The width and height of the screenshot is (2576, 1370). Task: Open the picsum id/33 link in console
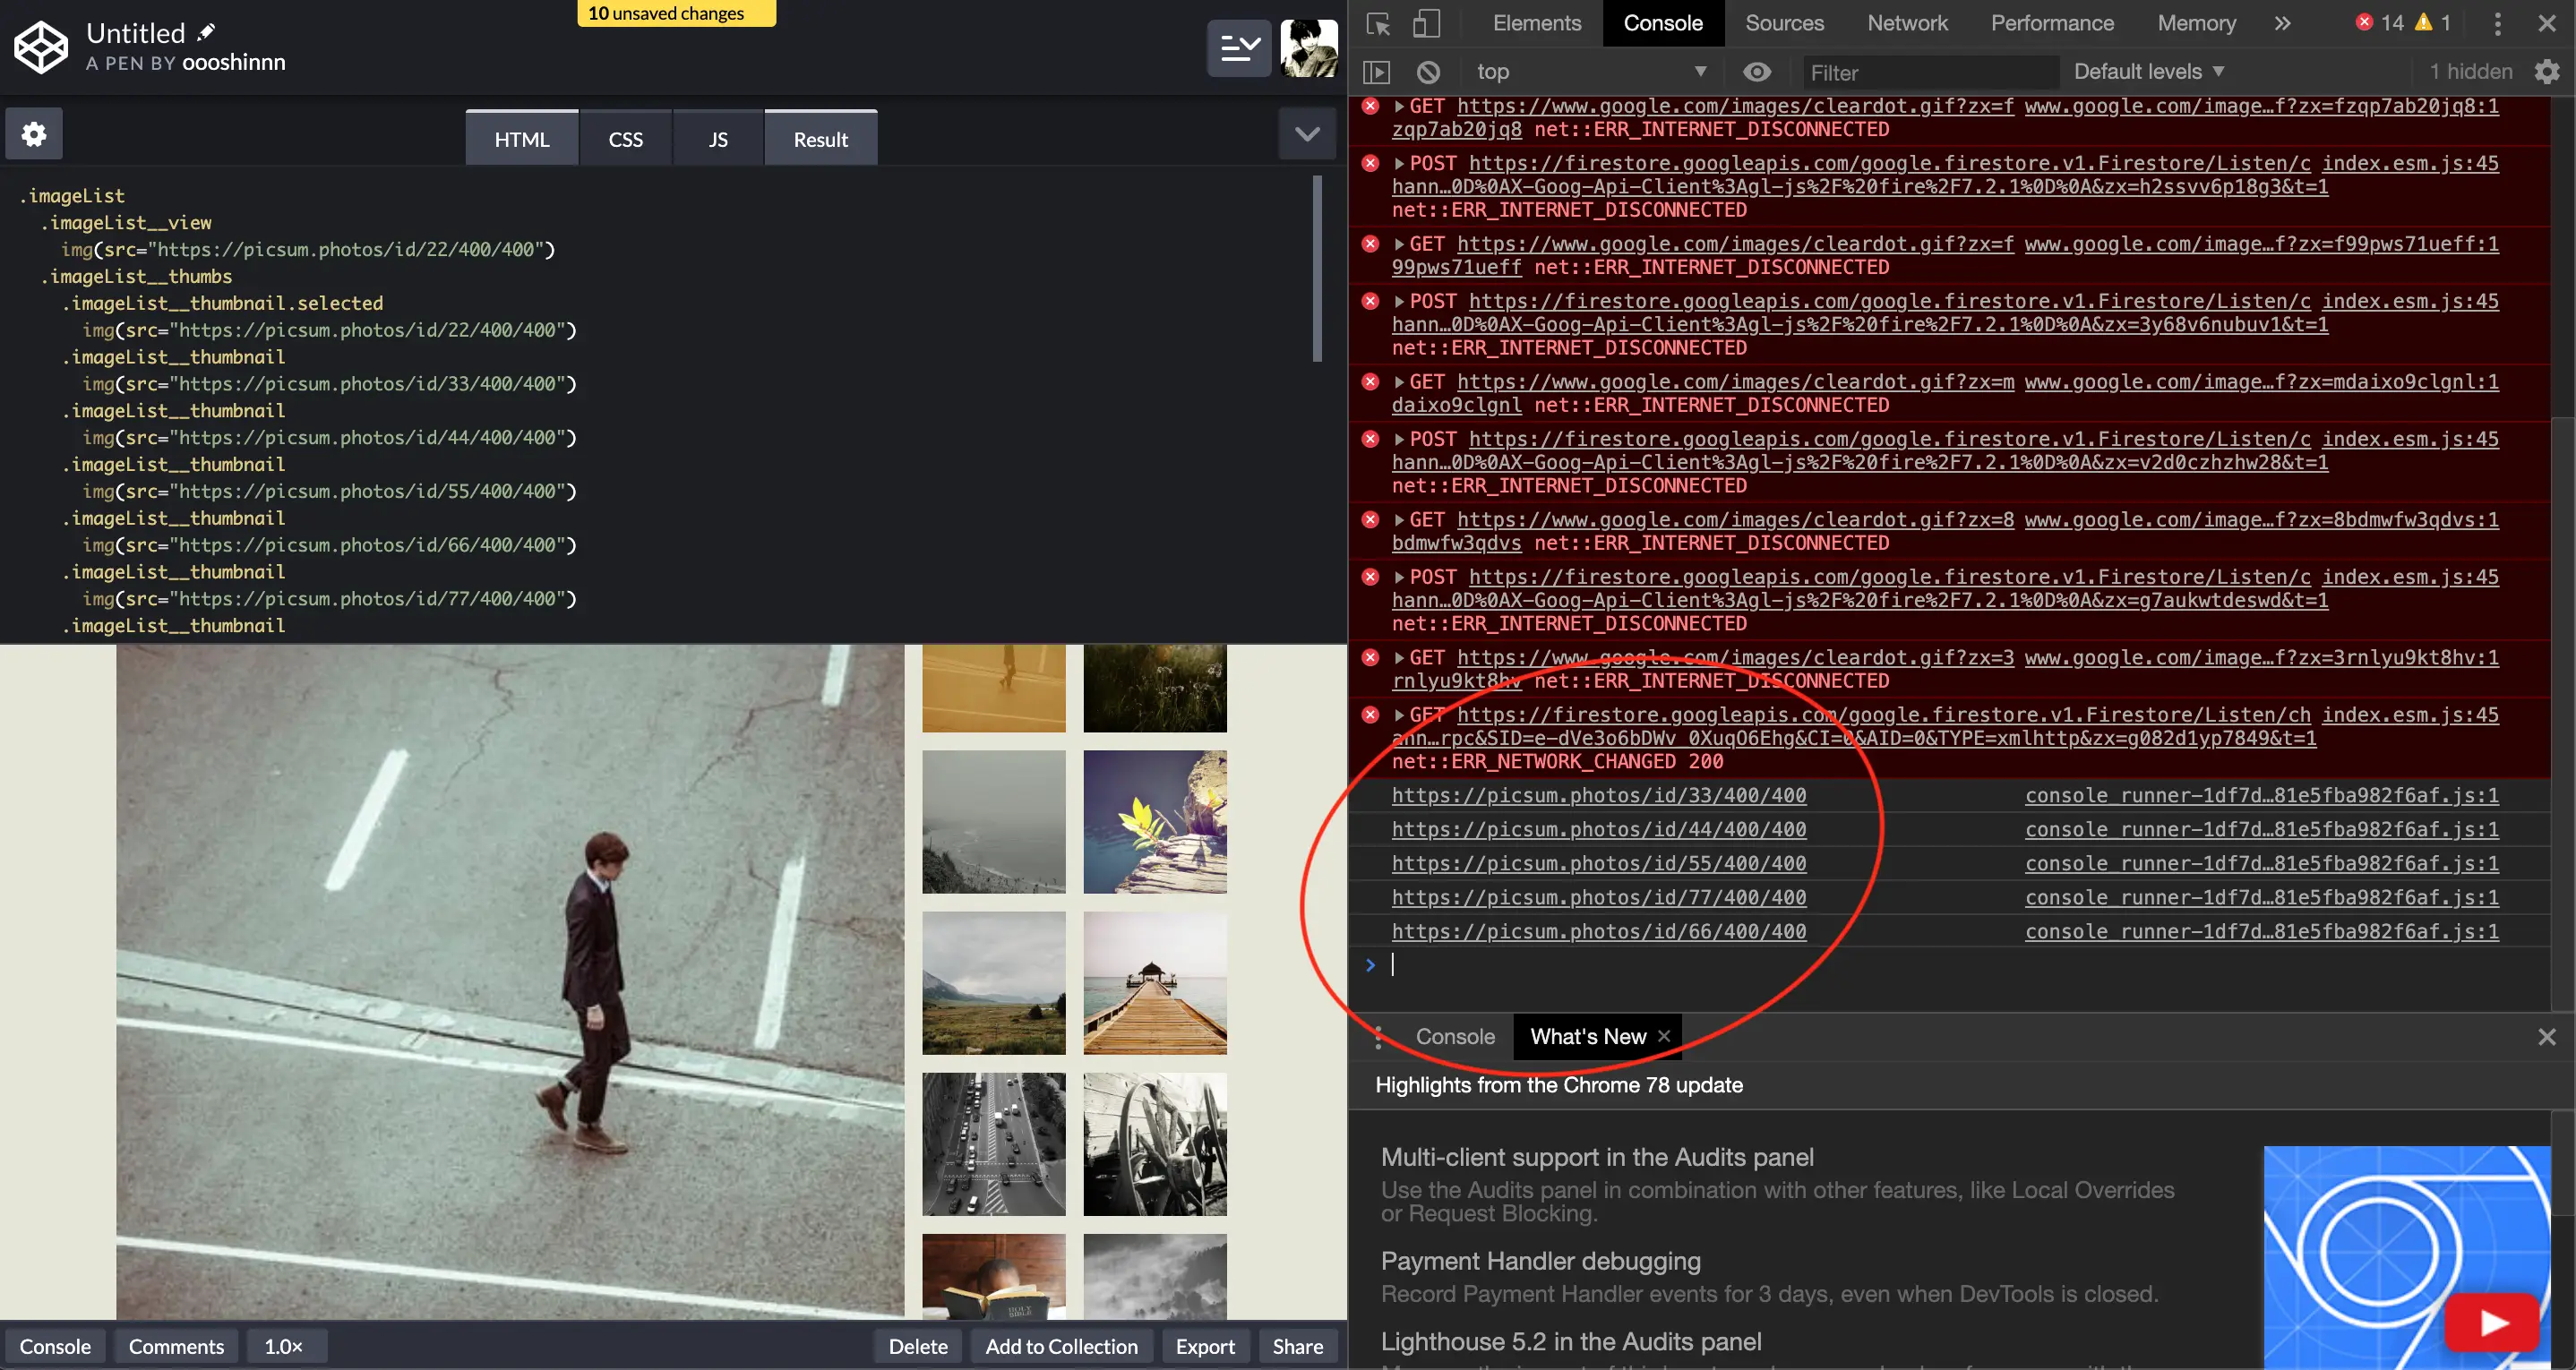pos(1598,795)
